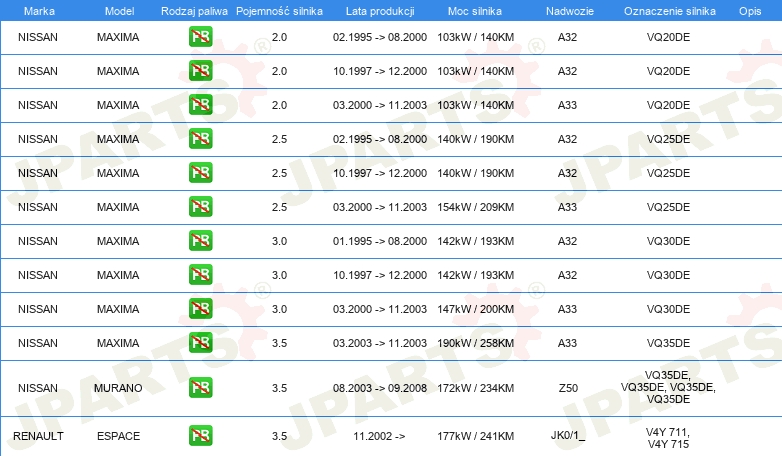
Task: Click fuel icon in Murano row
Action: (200, 388)
